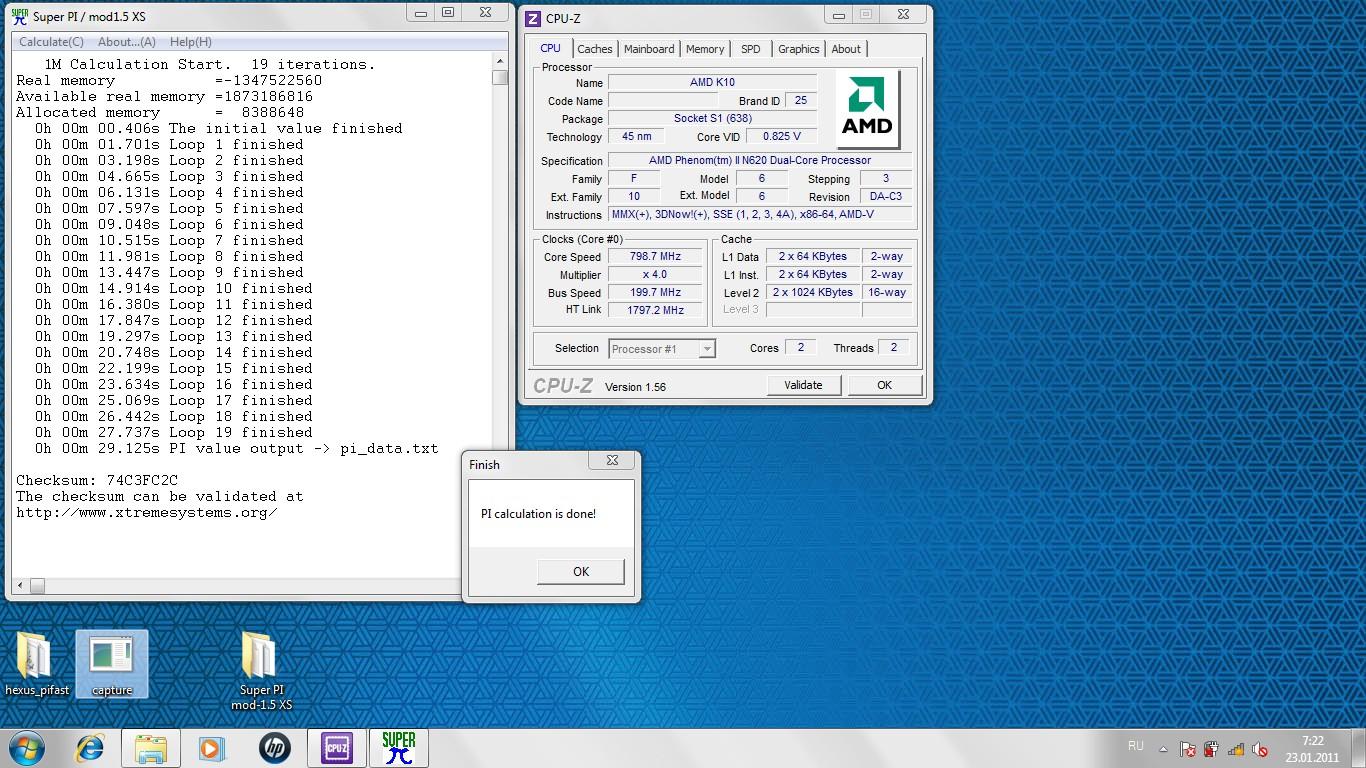Open Windows Media Player from taskbar

click(x=211, y=748)
